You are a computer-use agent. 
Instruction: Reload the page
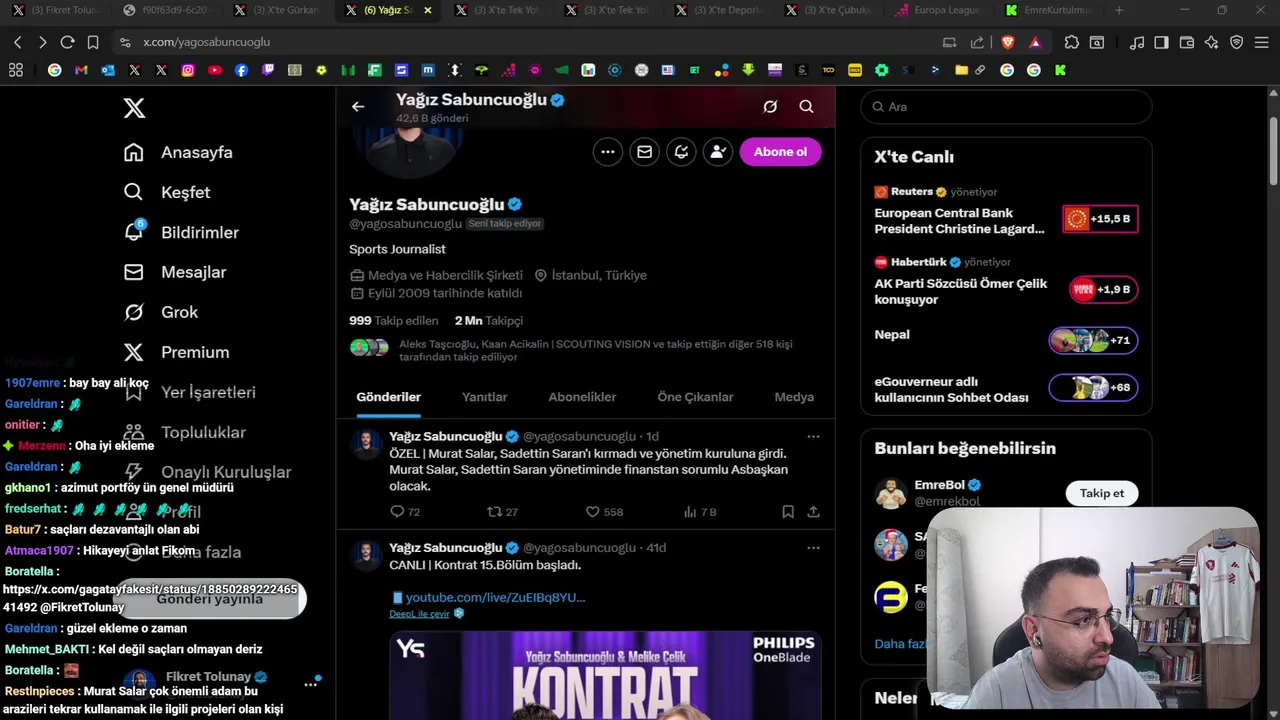(67, 42)
